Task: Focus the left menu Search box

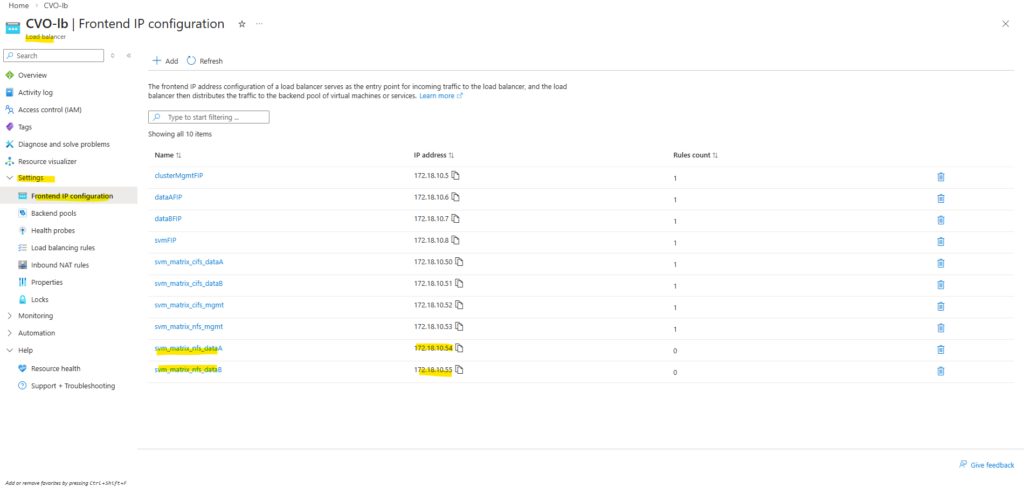Action: click(x=54, y=55)
